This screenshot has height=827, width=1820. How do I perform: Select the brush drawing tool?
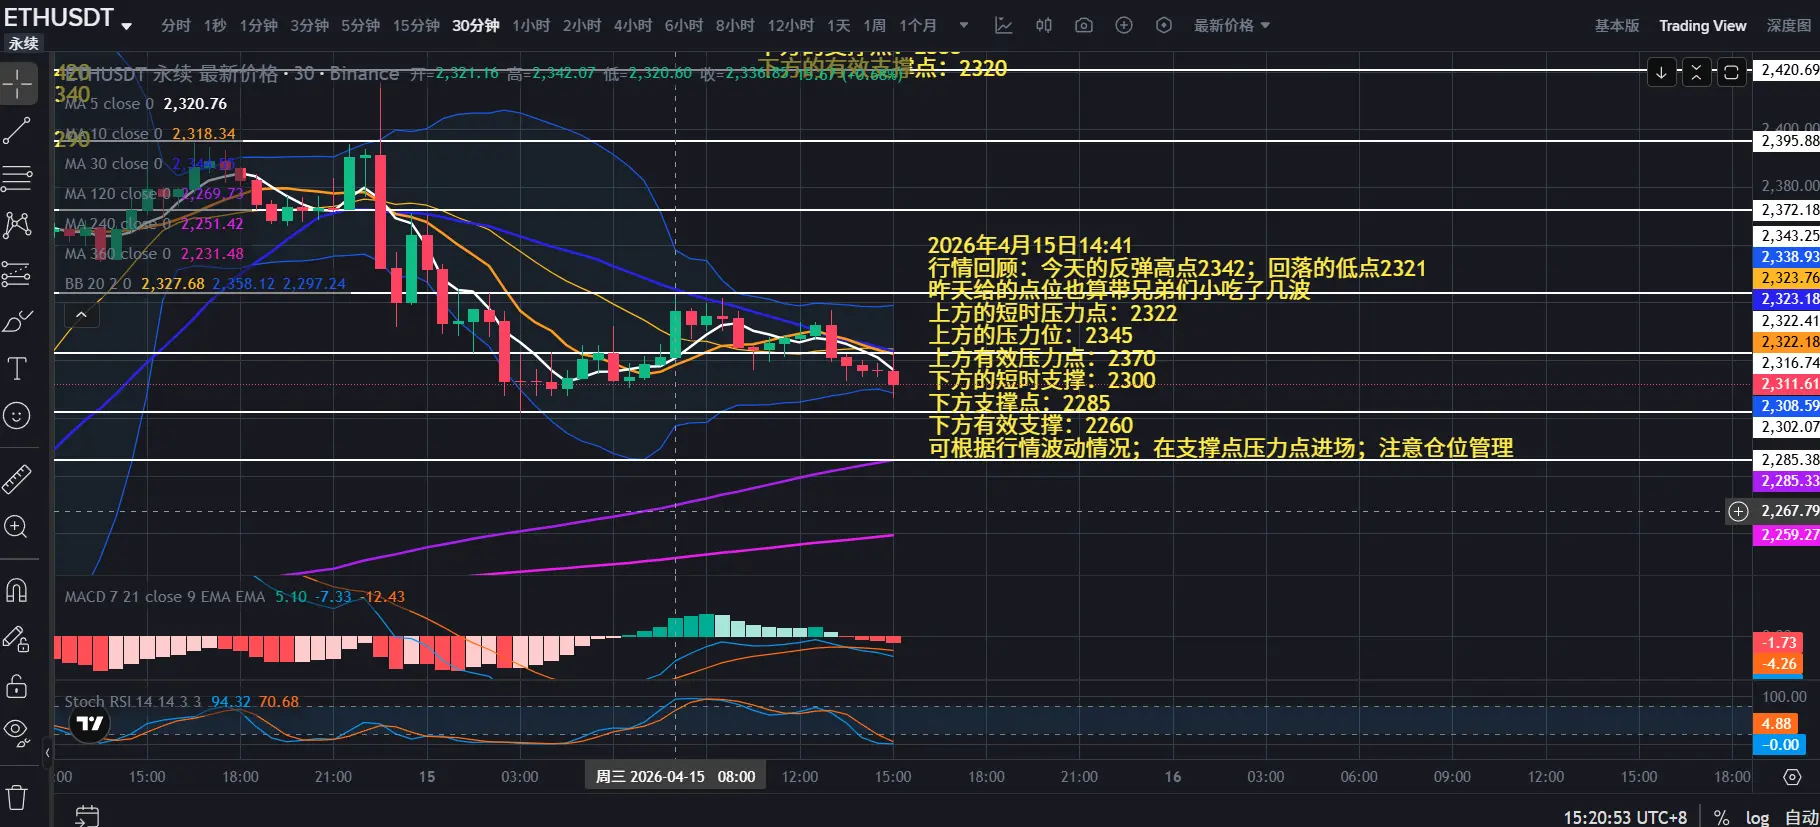(18, 321)
